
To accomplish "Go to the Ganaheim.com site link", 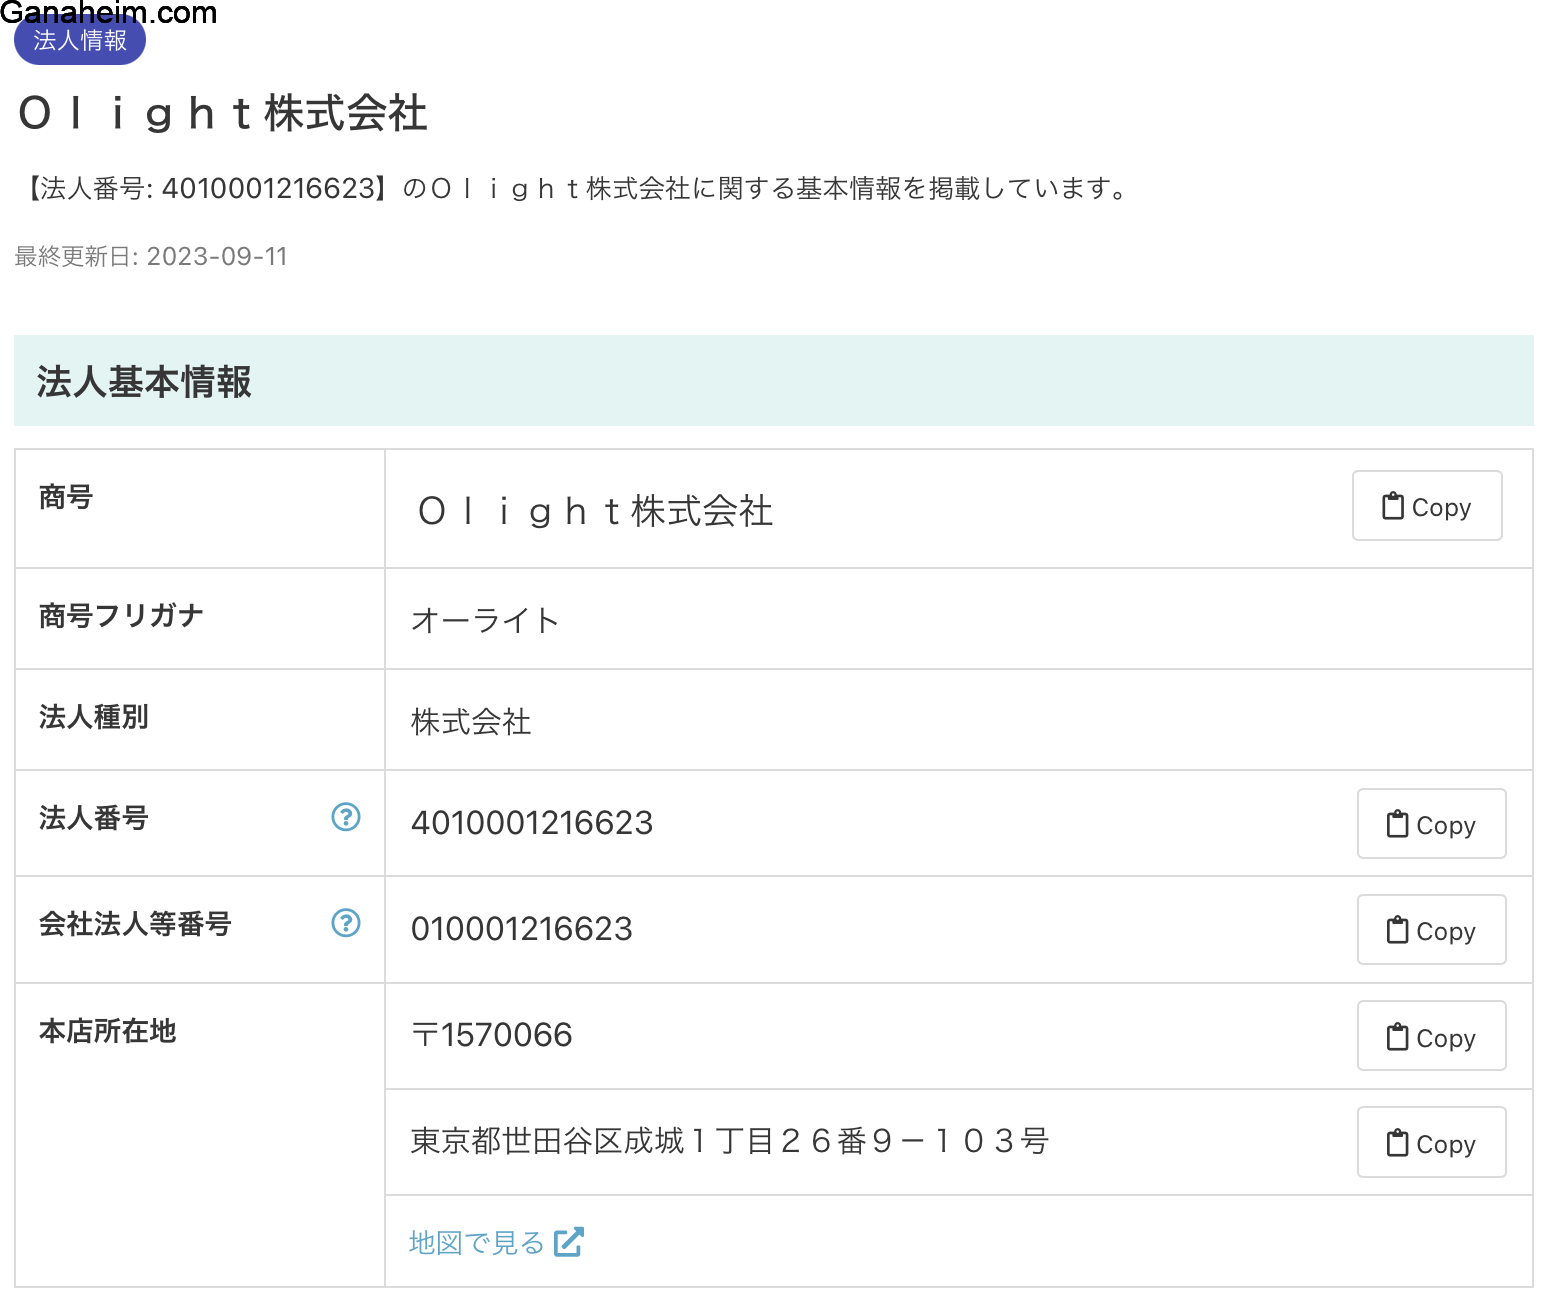I will click(108, 12).
